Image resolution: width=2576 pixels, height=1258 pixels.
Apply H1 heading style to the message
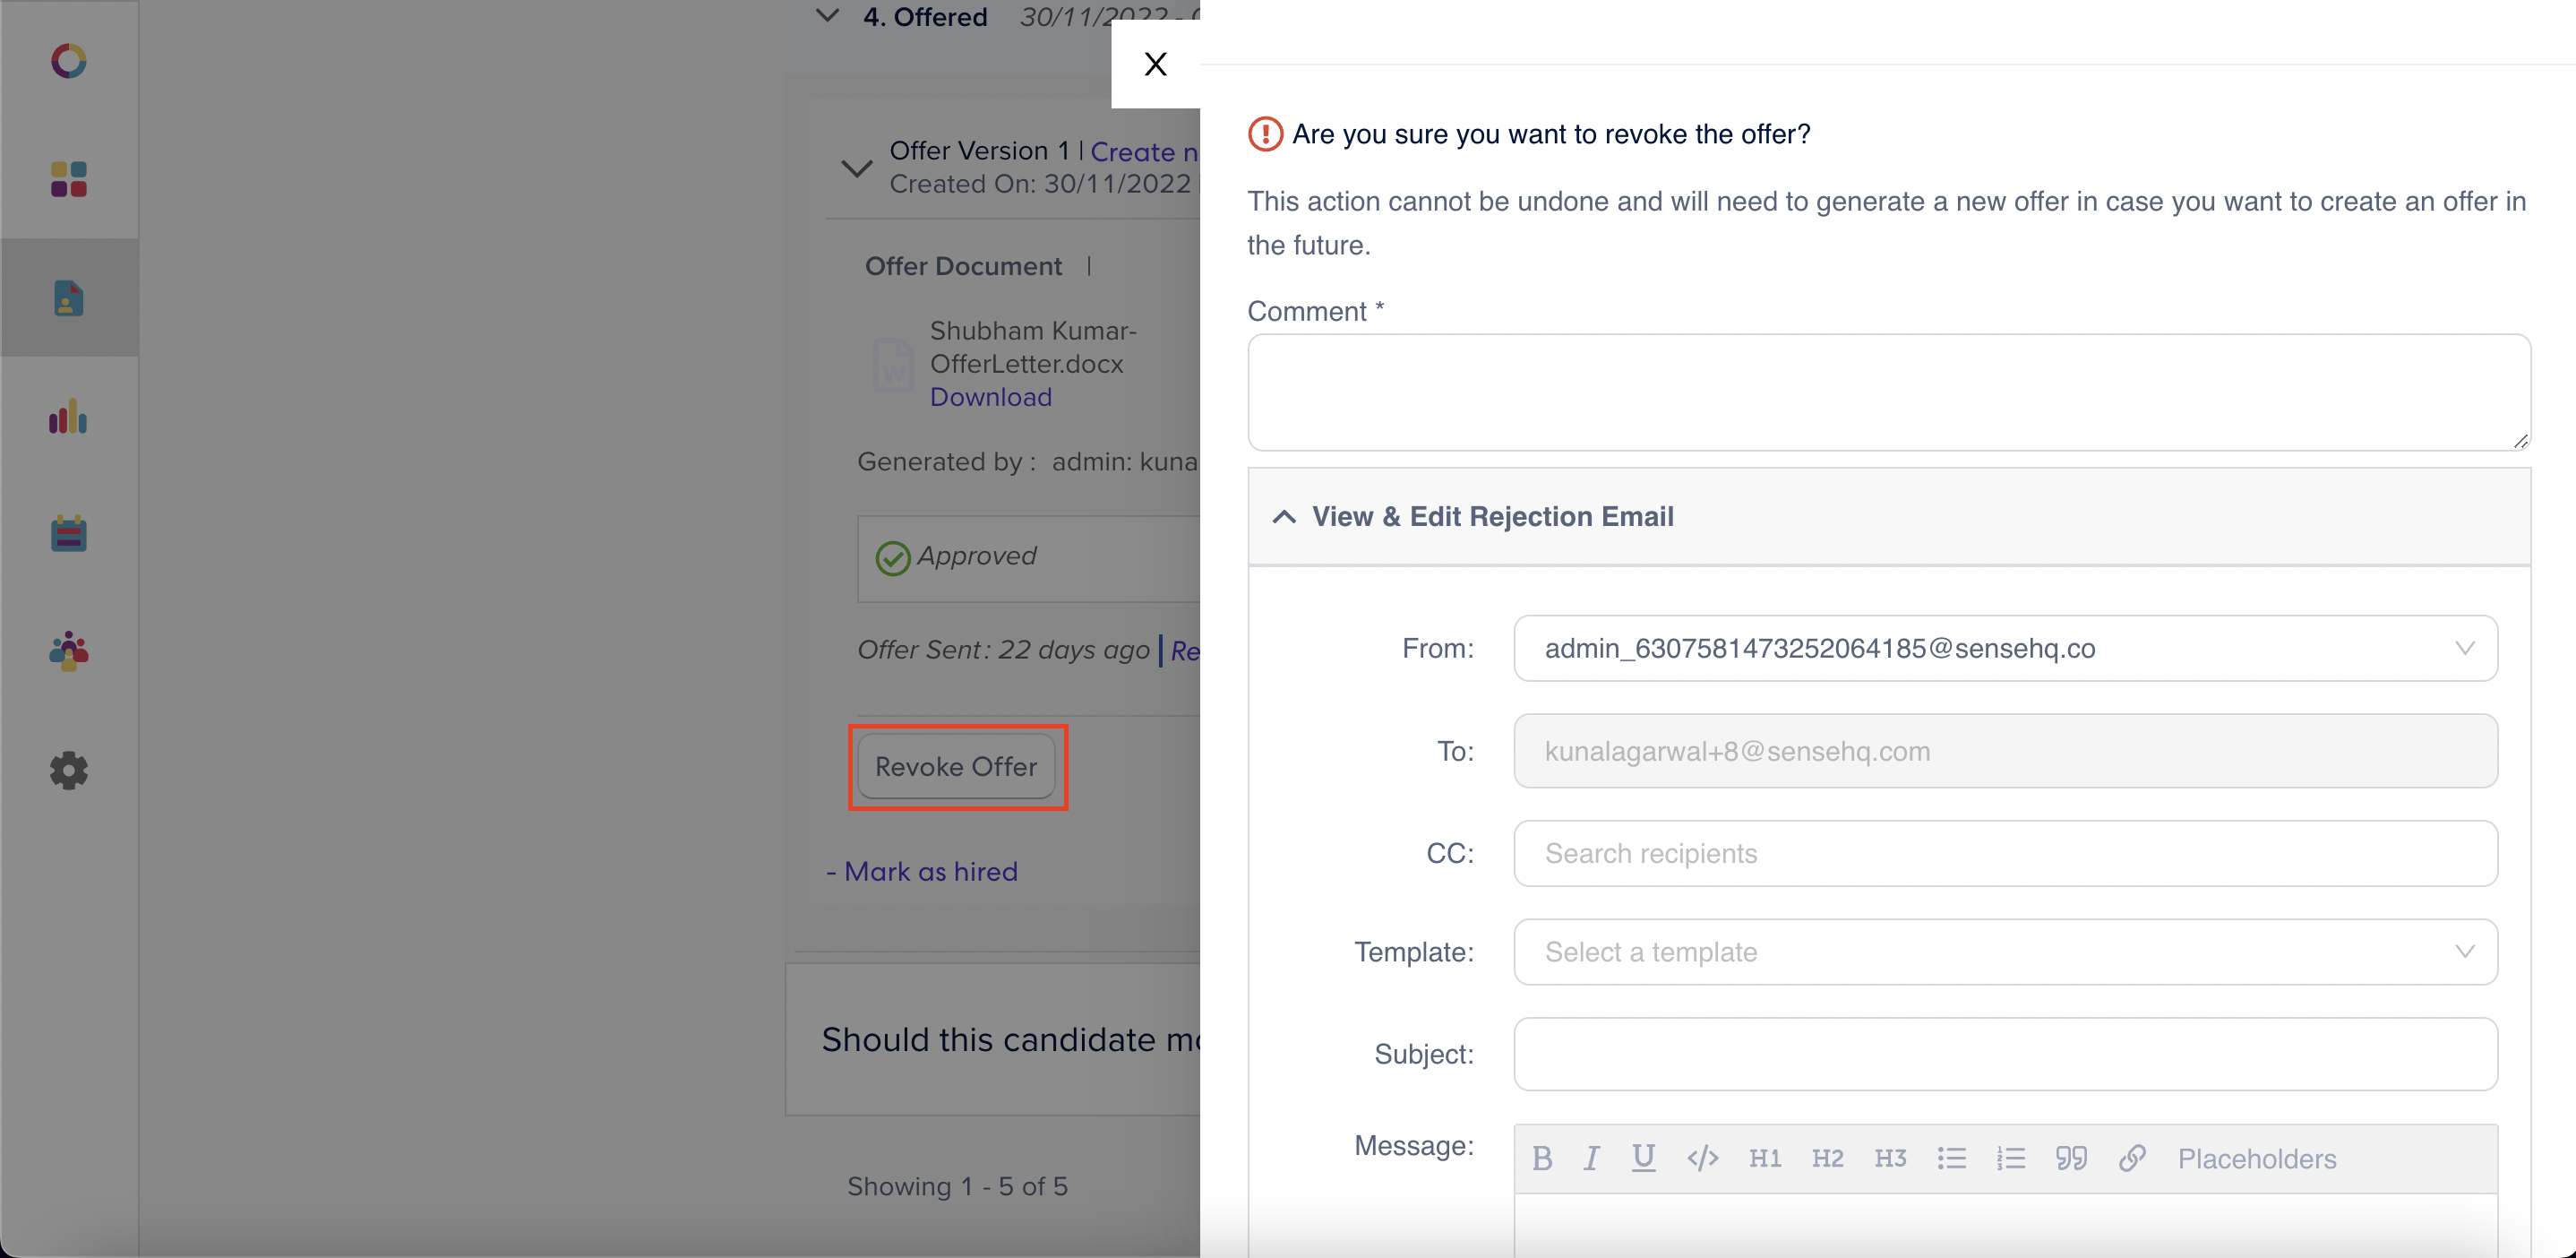coord(1765,1158)
